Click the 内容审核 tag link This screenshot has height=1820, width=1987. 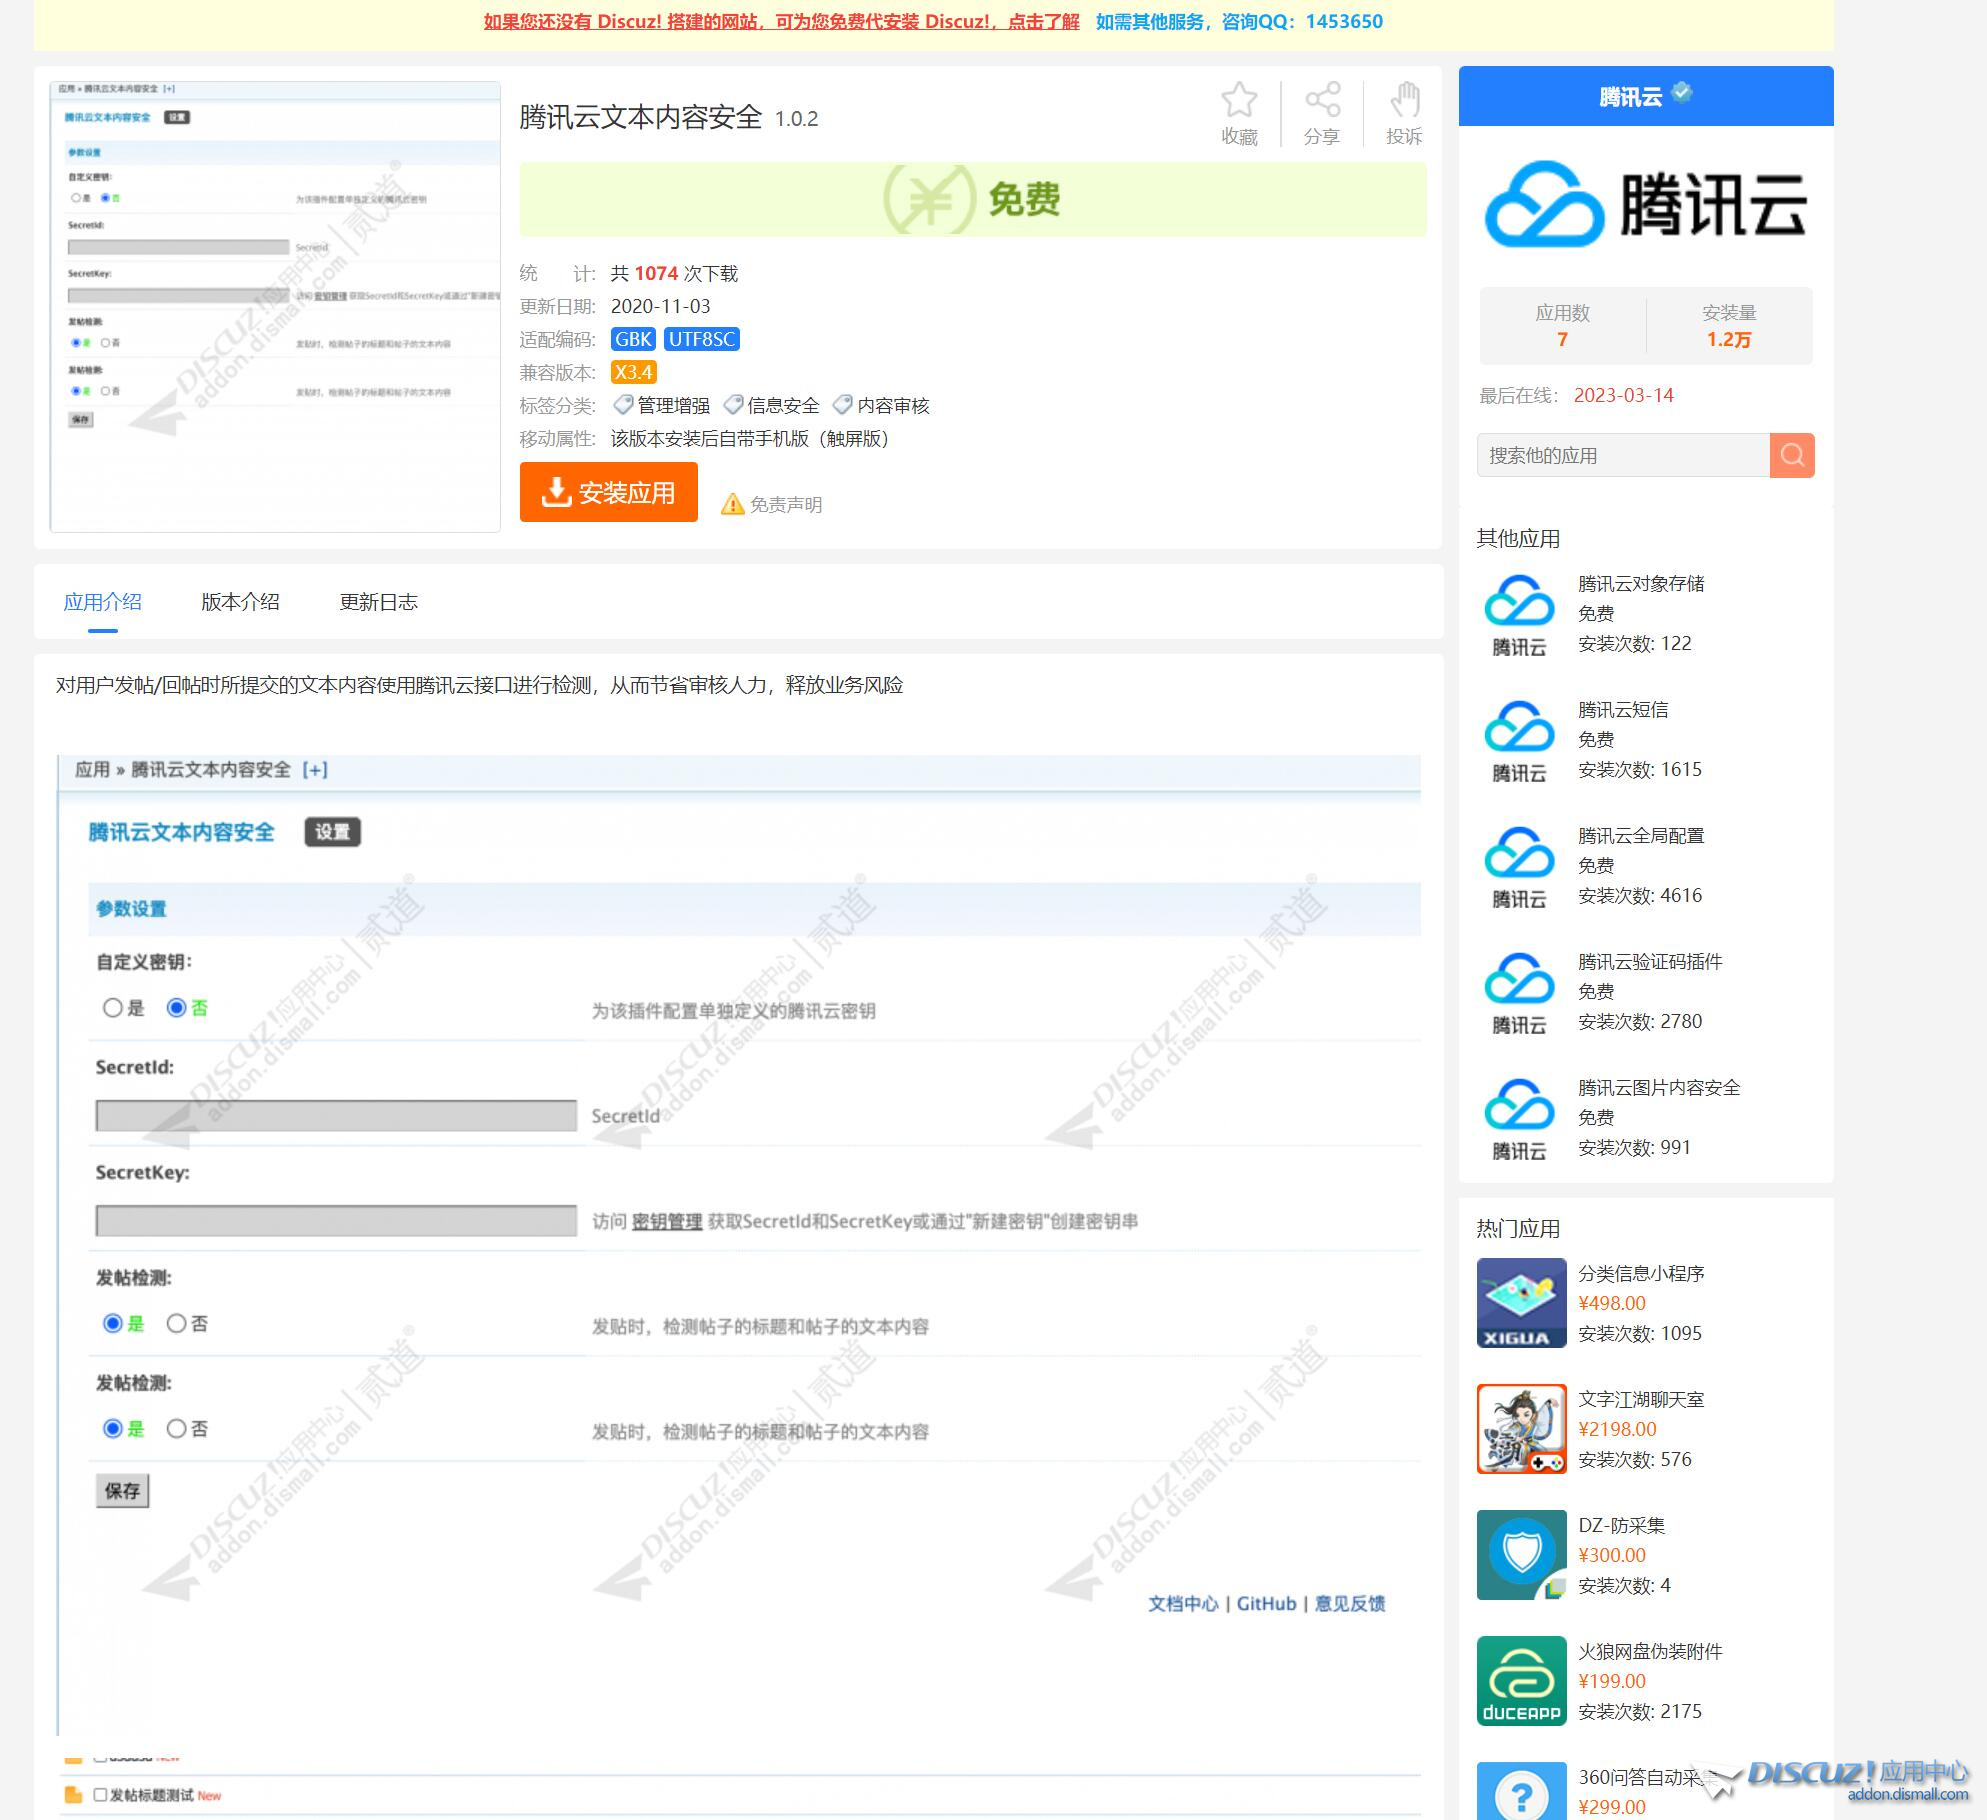point(892,406)
